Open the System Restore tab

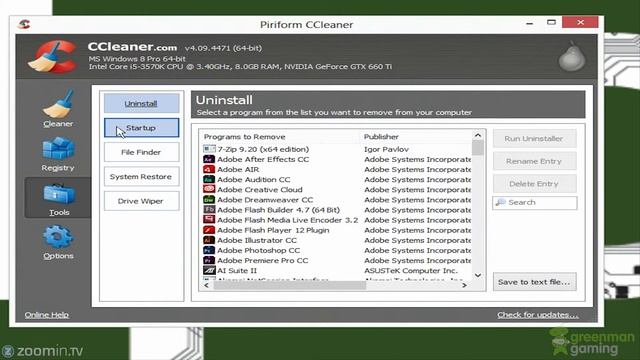[x=141, y=177]
